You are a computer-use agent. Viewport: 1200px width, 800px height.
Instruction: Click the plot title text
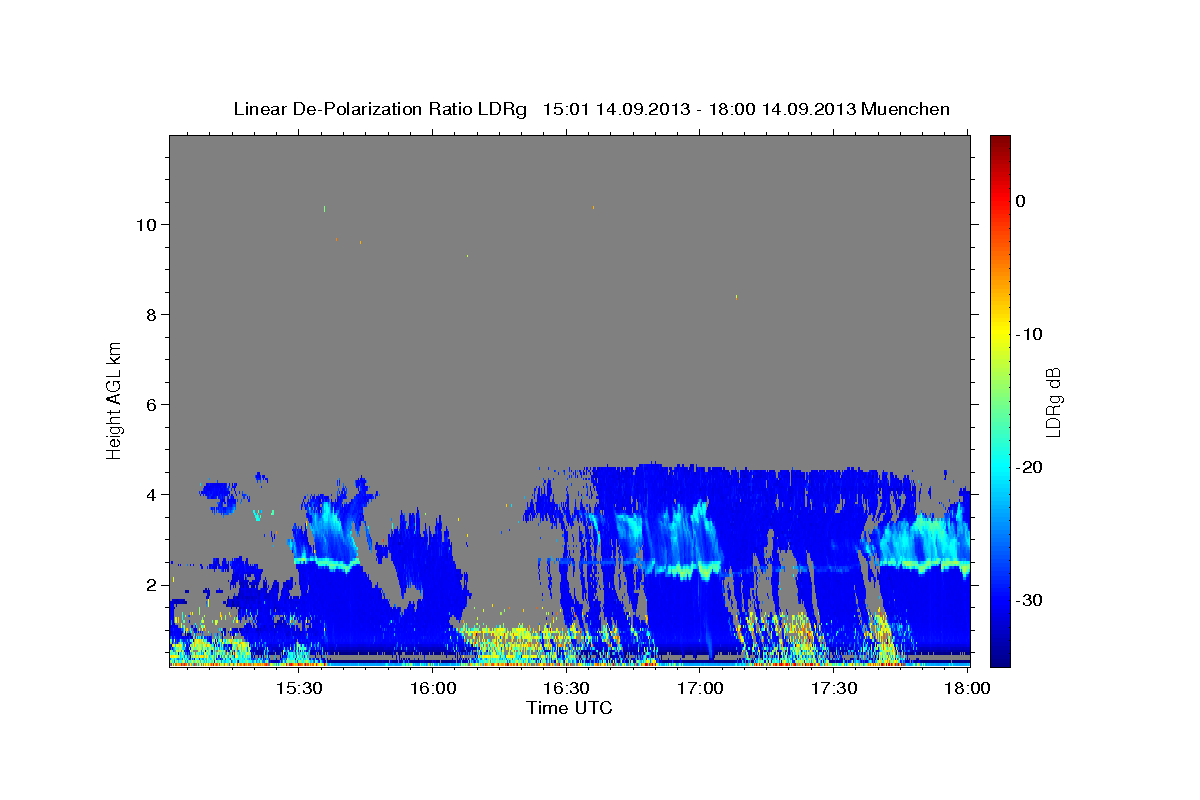pos(591,109)
